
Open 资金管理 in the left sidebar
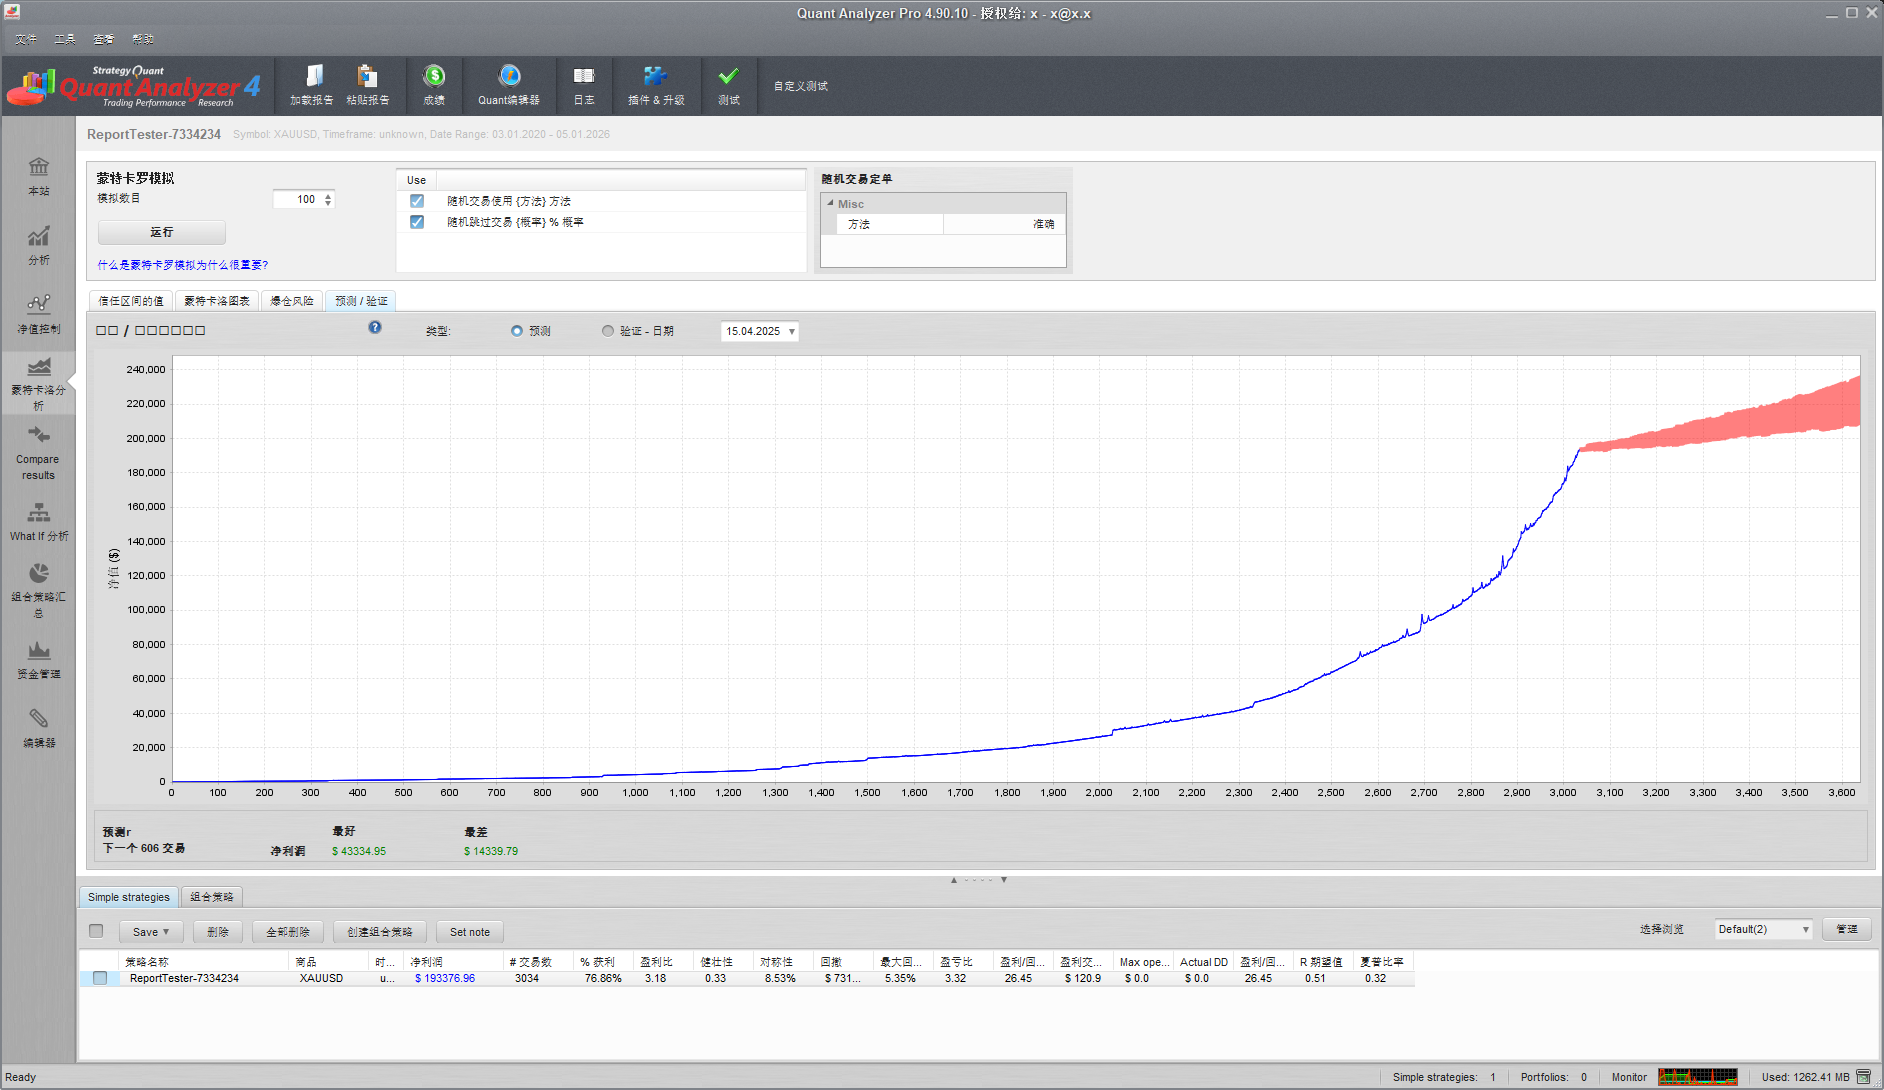pyautogui.click(x=39, y=659)
